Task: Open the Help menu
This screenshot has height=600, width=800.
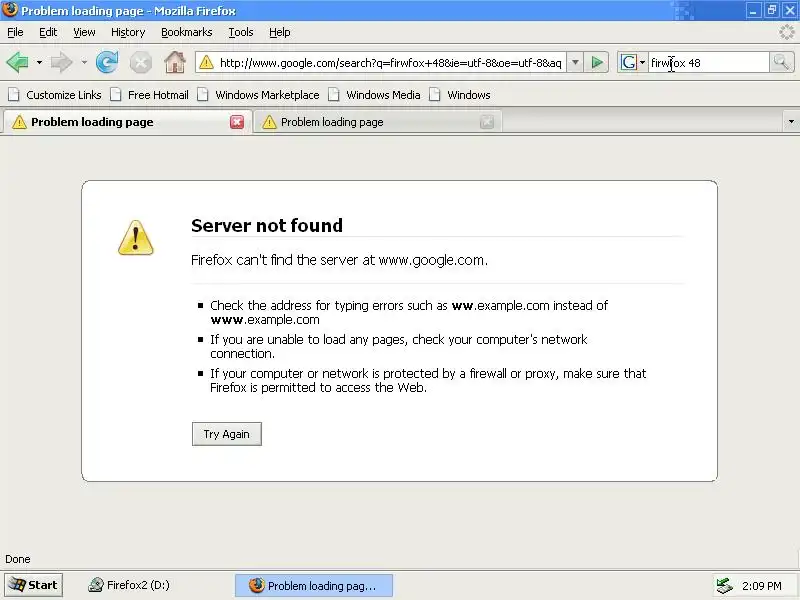Action: [280, 32]
